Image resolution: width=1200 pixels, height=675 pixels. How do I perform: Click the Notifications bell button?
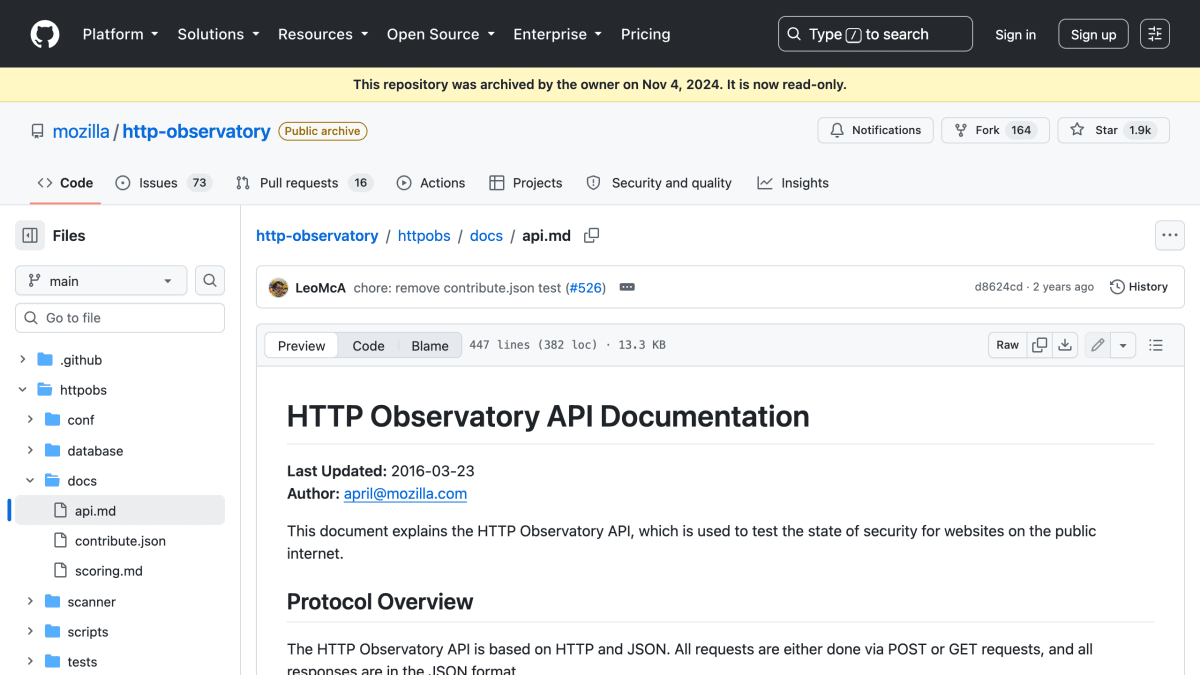click(876, 130)
